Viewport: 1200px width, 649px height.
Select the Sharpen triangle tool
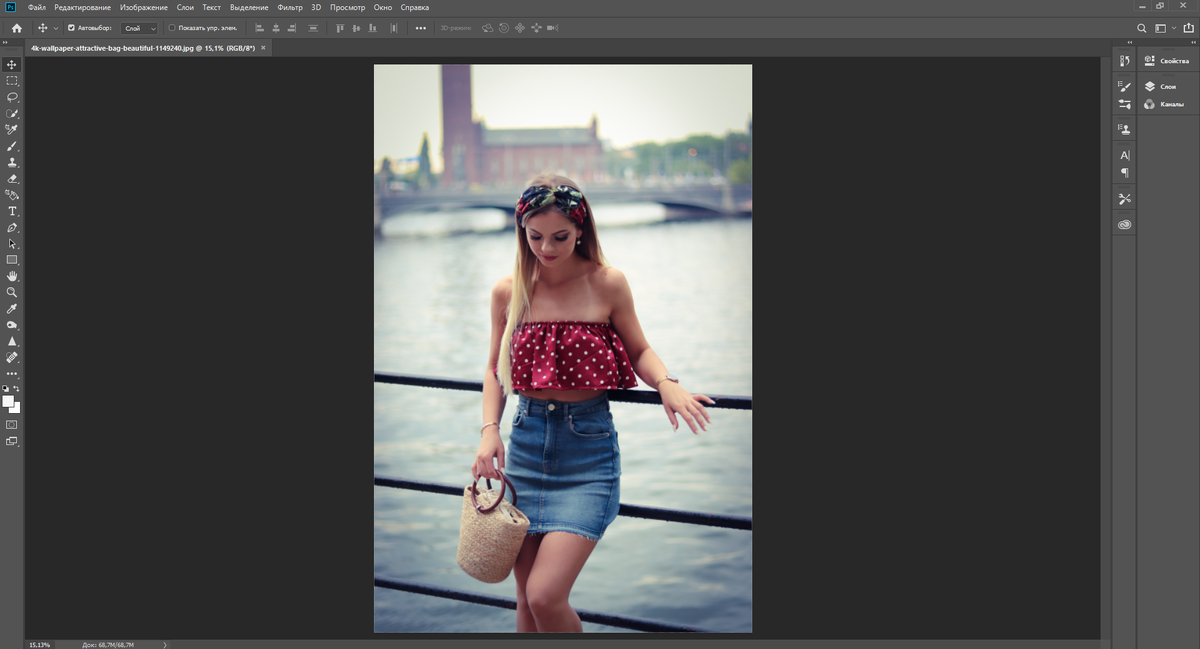click(x=12, y=341)
